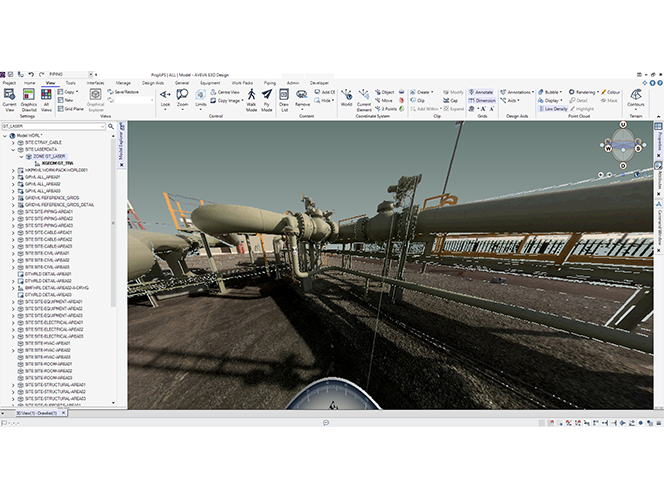Click the Grid Plane button
The height and width of the screenshot is (498, 664).
[x=68, y=109]
